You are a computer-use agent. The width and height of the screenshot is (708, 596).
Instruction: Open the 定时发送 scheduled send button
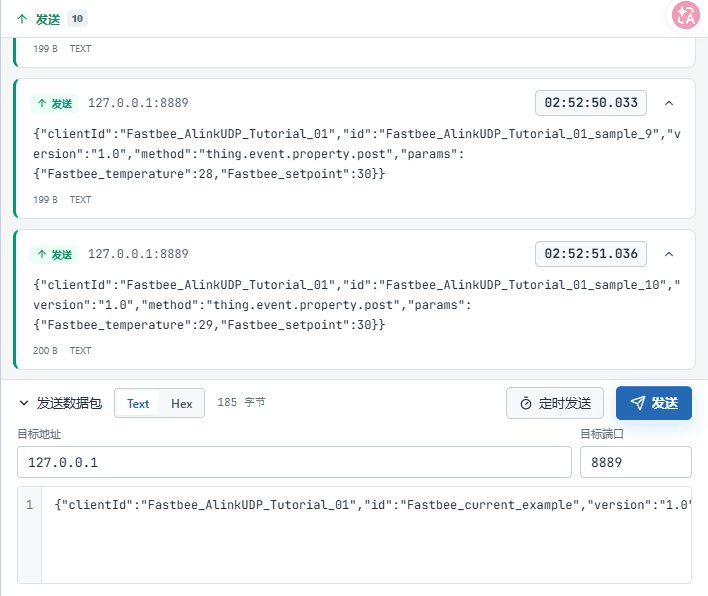[555, 403]
